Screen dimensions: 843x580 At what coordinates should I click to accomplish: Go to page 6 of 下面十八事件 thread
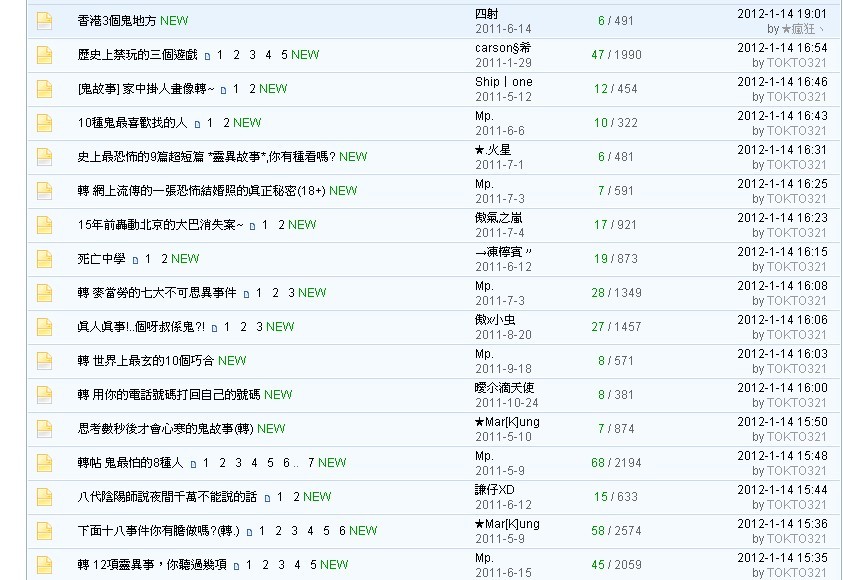[x=342, y=531]
